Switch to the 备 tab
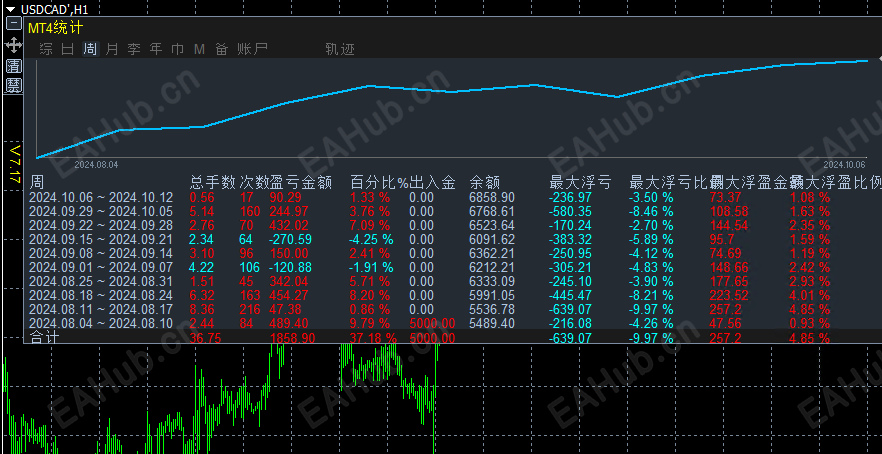The width and height of the screenshot is (882, 454). [222, 49]
